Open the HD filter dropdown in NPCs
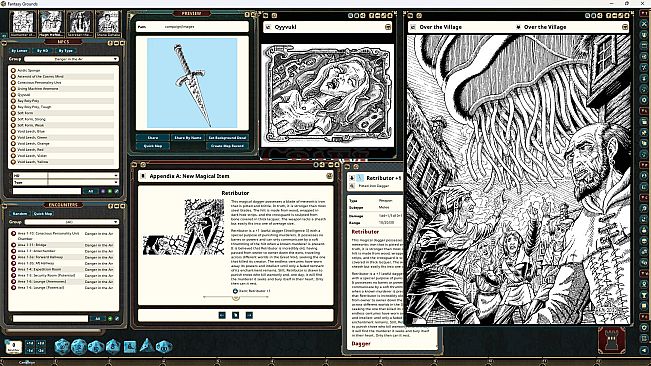Image resolution: width=651 pixels, height=366 pixels. [83, 176]
